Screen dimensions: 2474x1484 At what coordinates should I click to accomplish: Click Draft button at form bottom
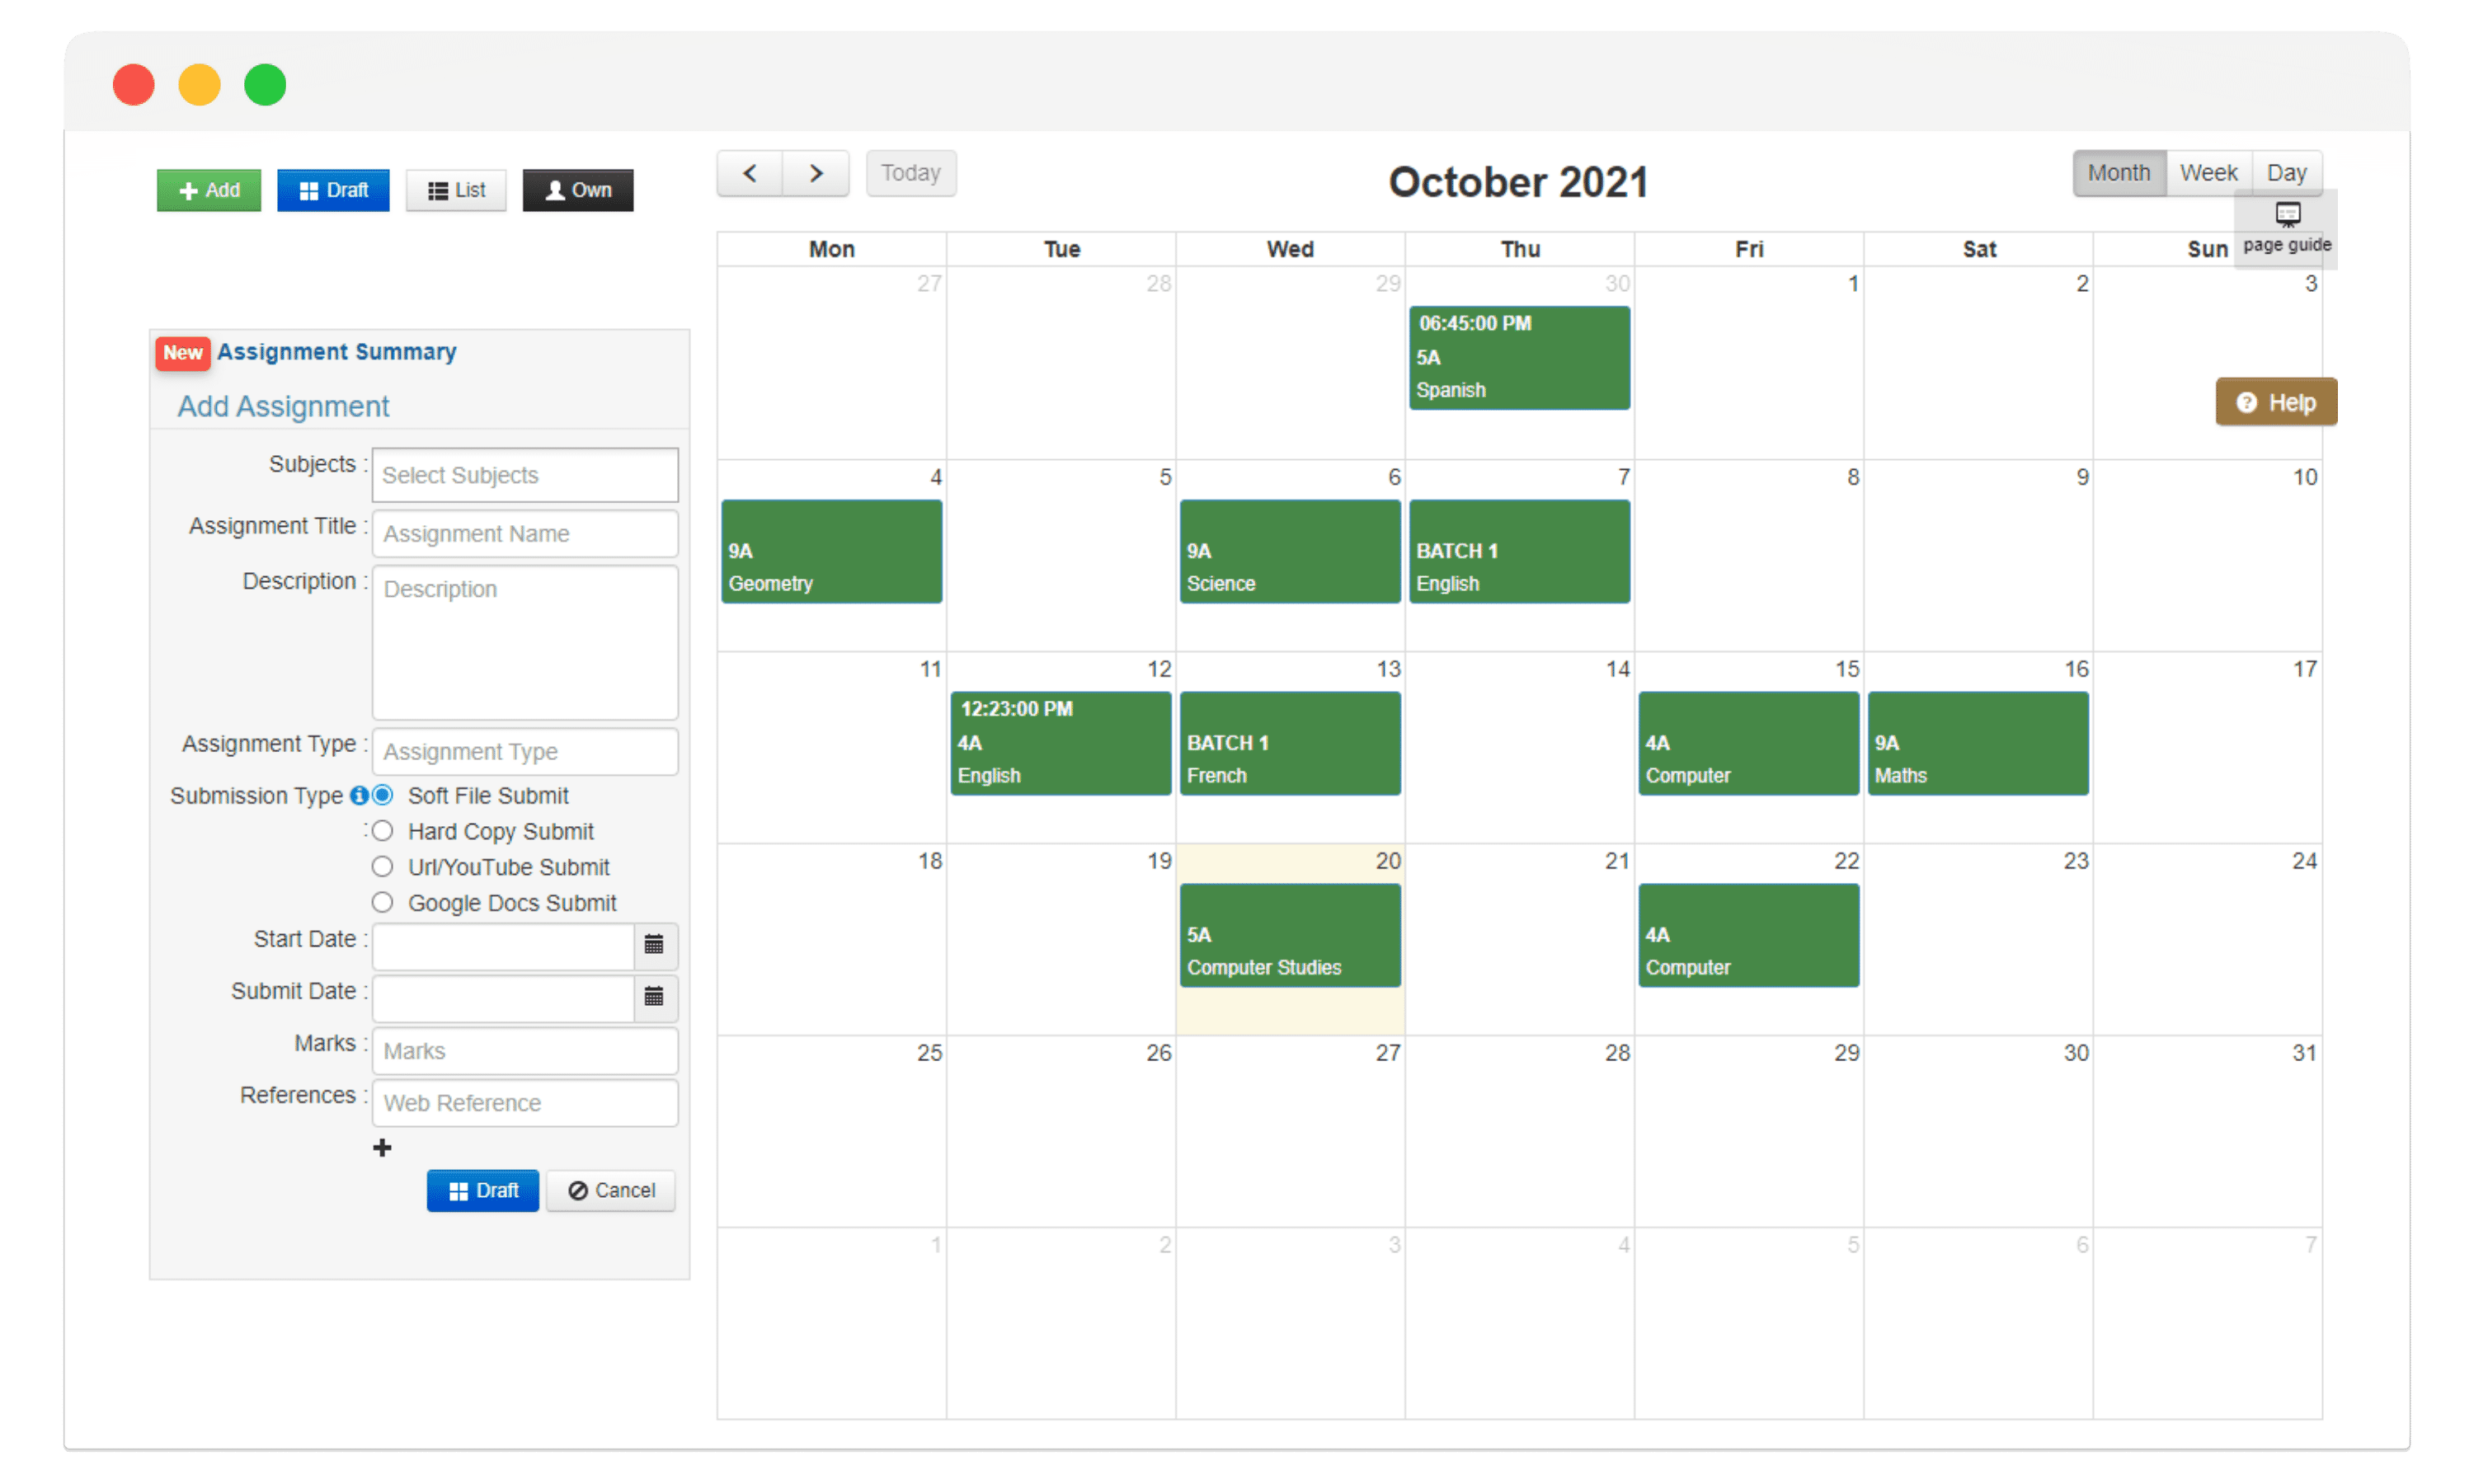481,1189
